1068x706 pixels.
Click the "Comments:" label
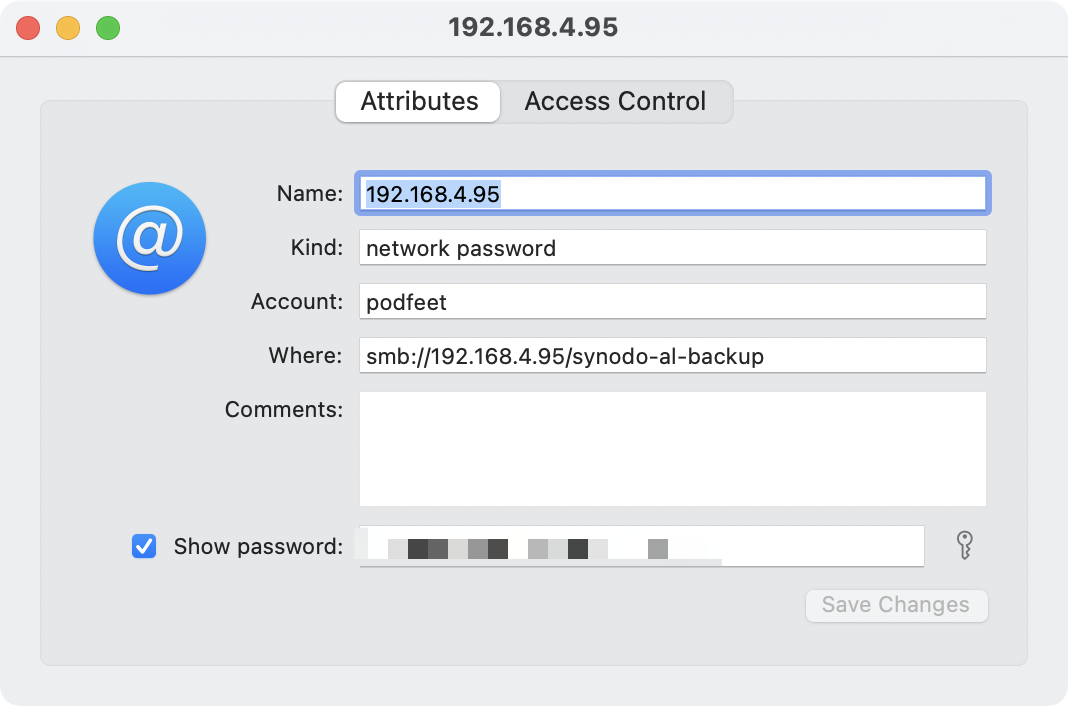pos(284,410)
